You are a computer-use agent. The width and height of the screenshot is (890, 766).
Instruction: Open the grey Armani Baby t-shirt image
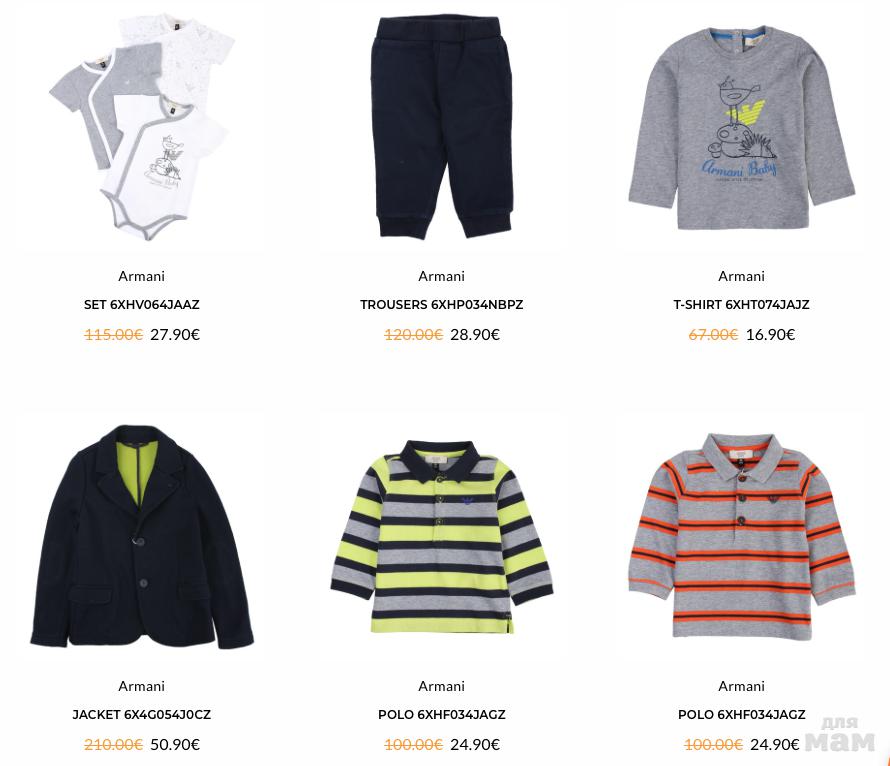click(x=742, y=128)
